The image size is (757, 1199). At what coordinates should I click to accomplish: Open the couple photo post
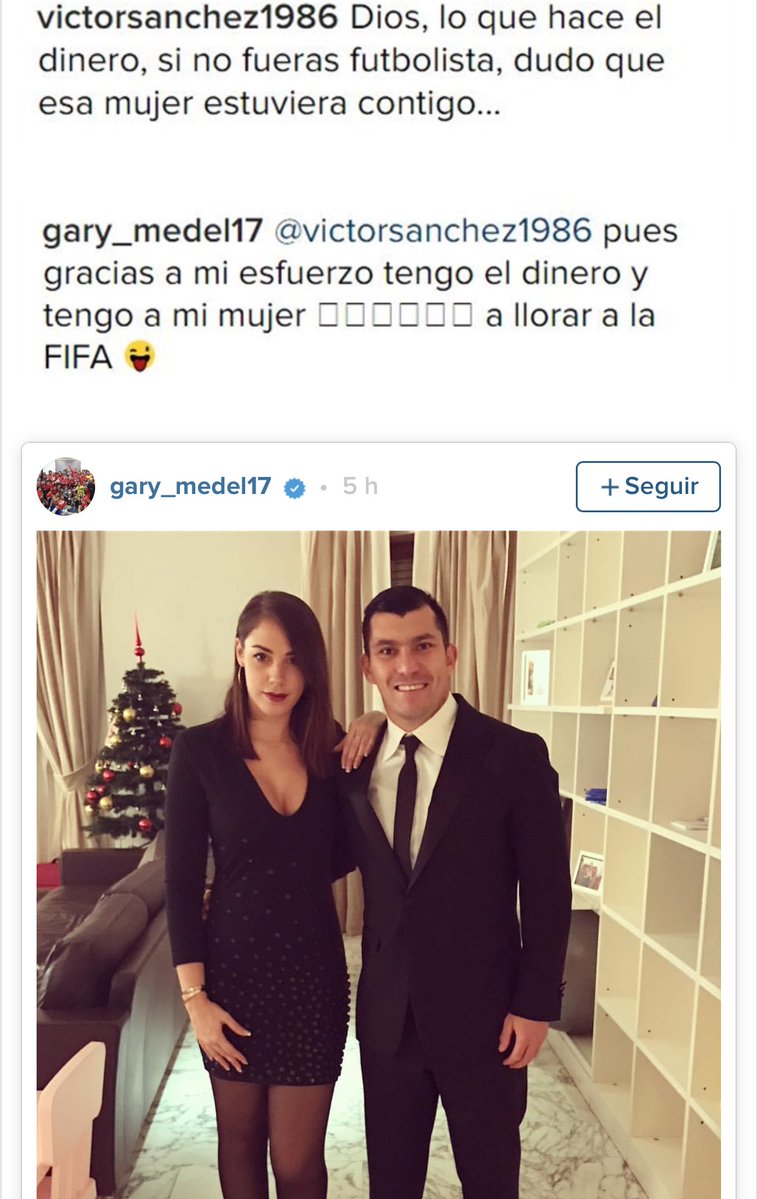(x=378, y=864)
